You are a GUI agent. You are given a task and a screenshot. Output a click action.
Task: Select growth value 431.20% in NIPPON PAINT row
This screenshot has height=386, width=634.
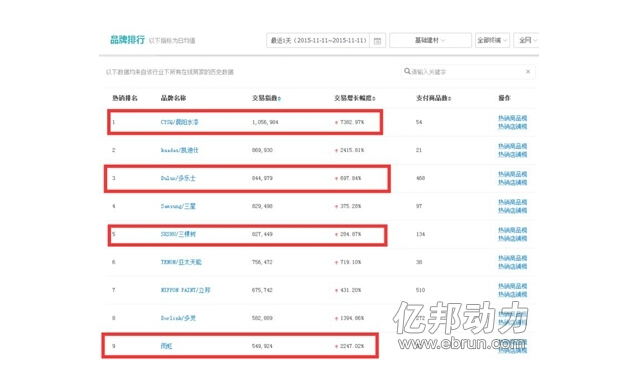click(x=351, y=290)
